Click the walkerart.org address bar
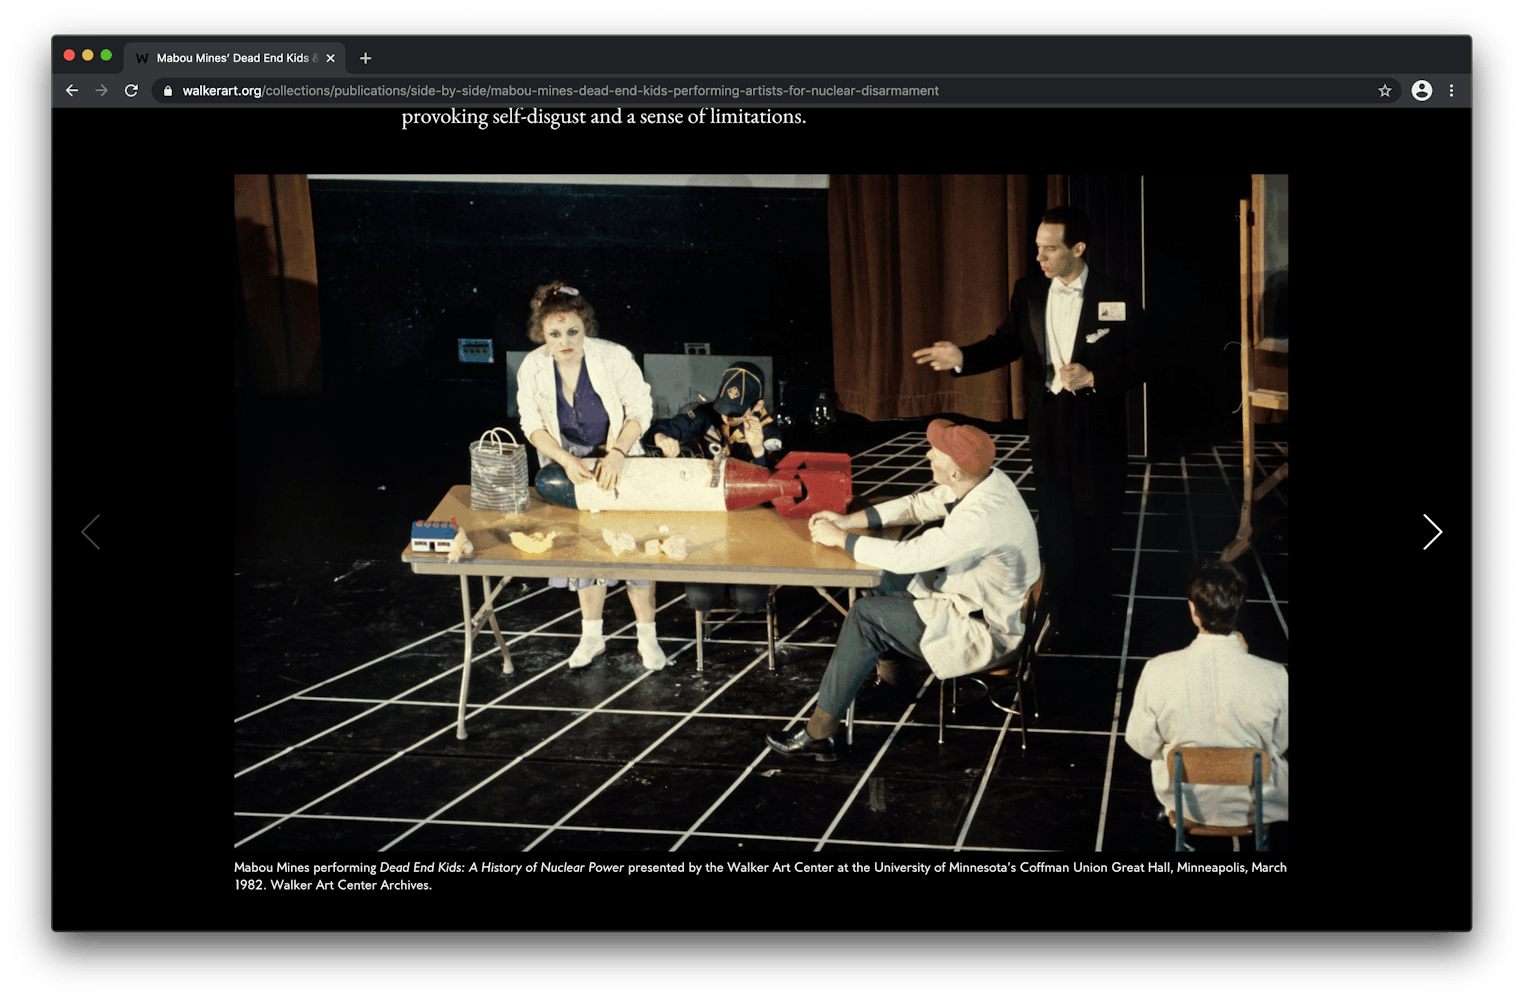1524x1000 pixels. point(600,91)
